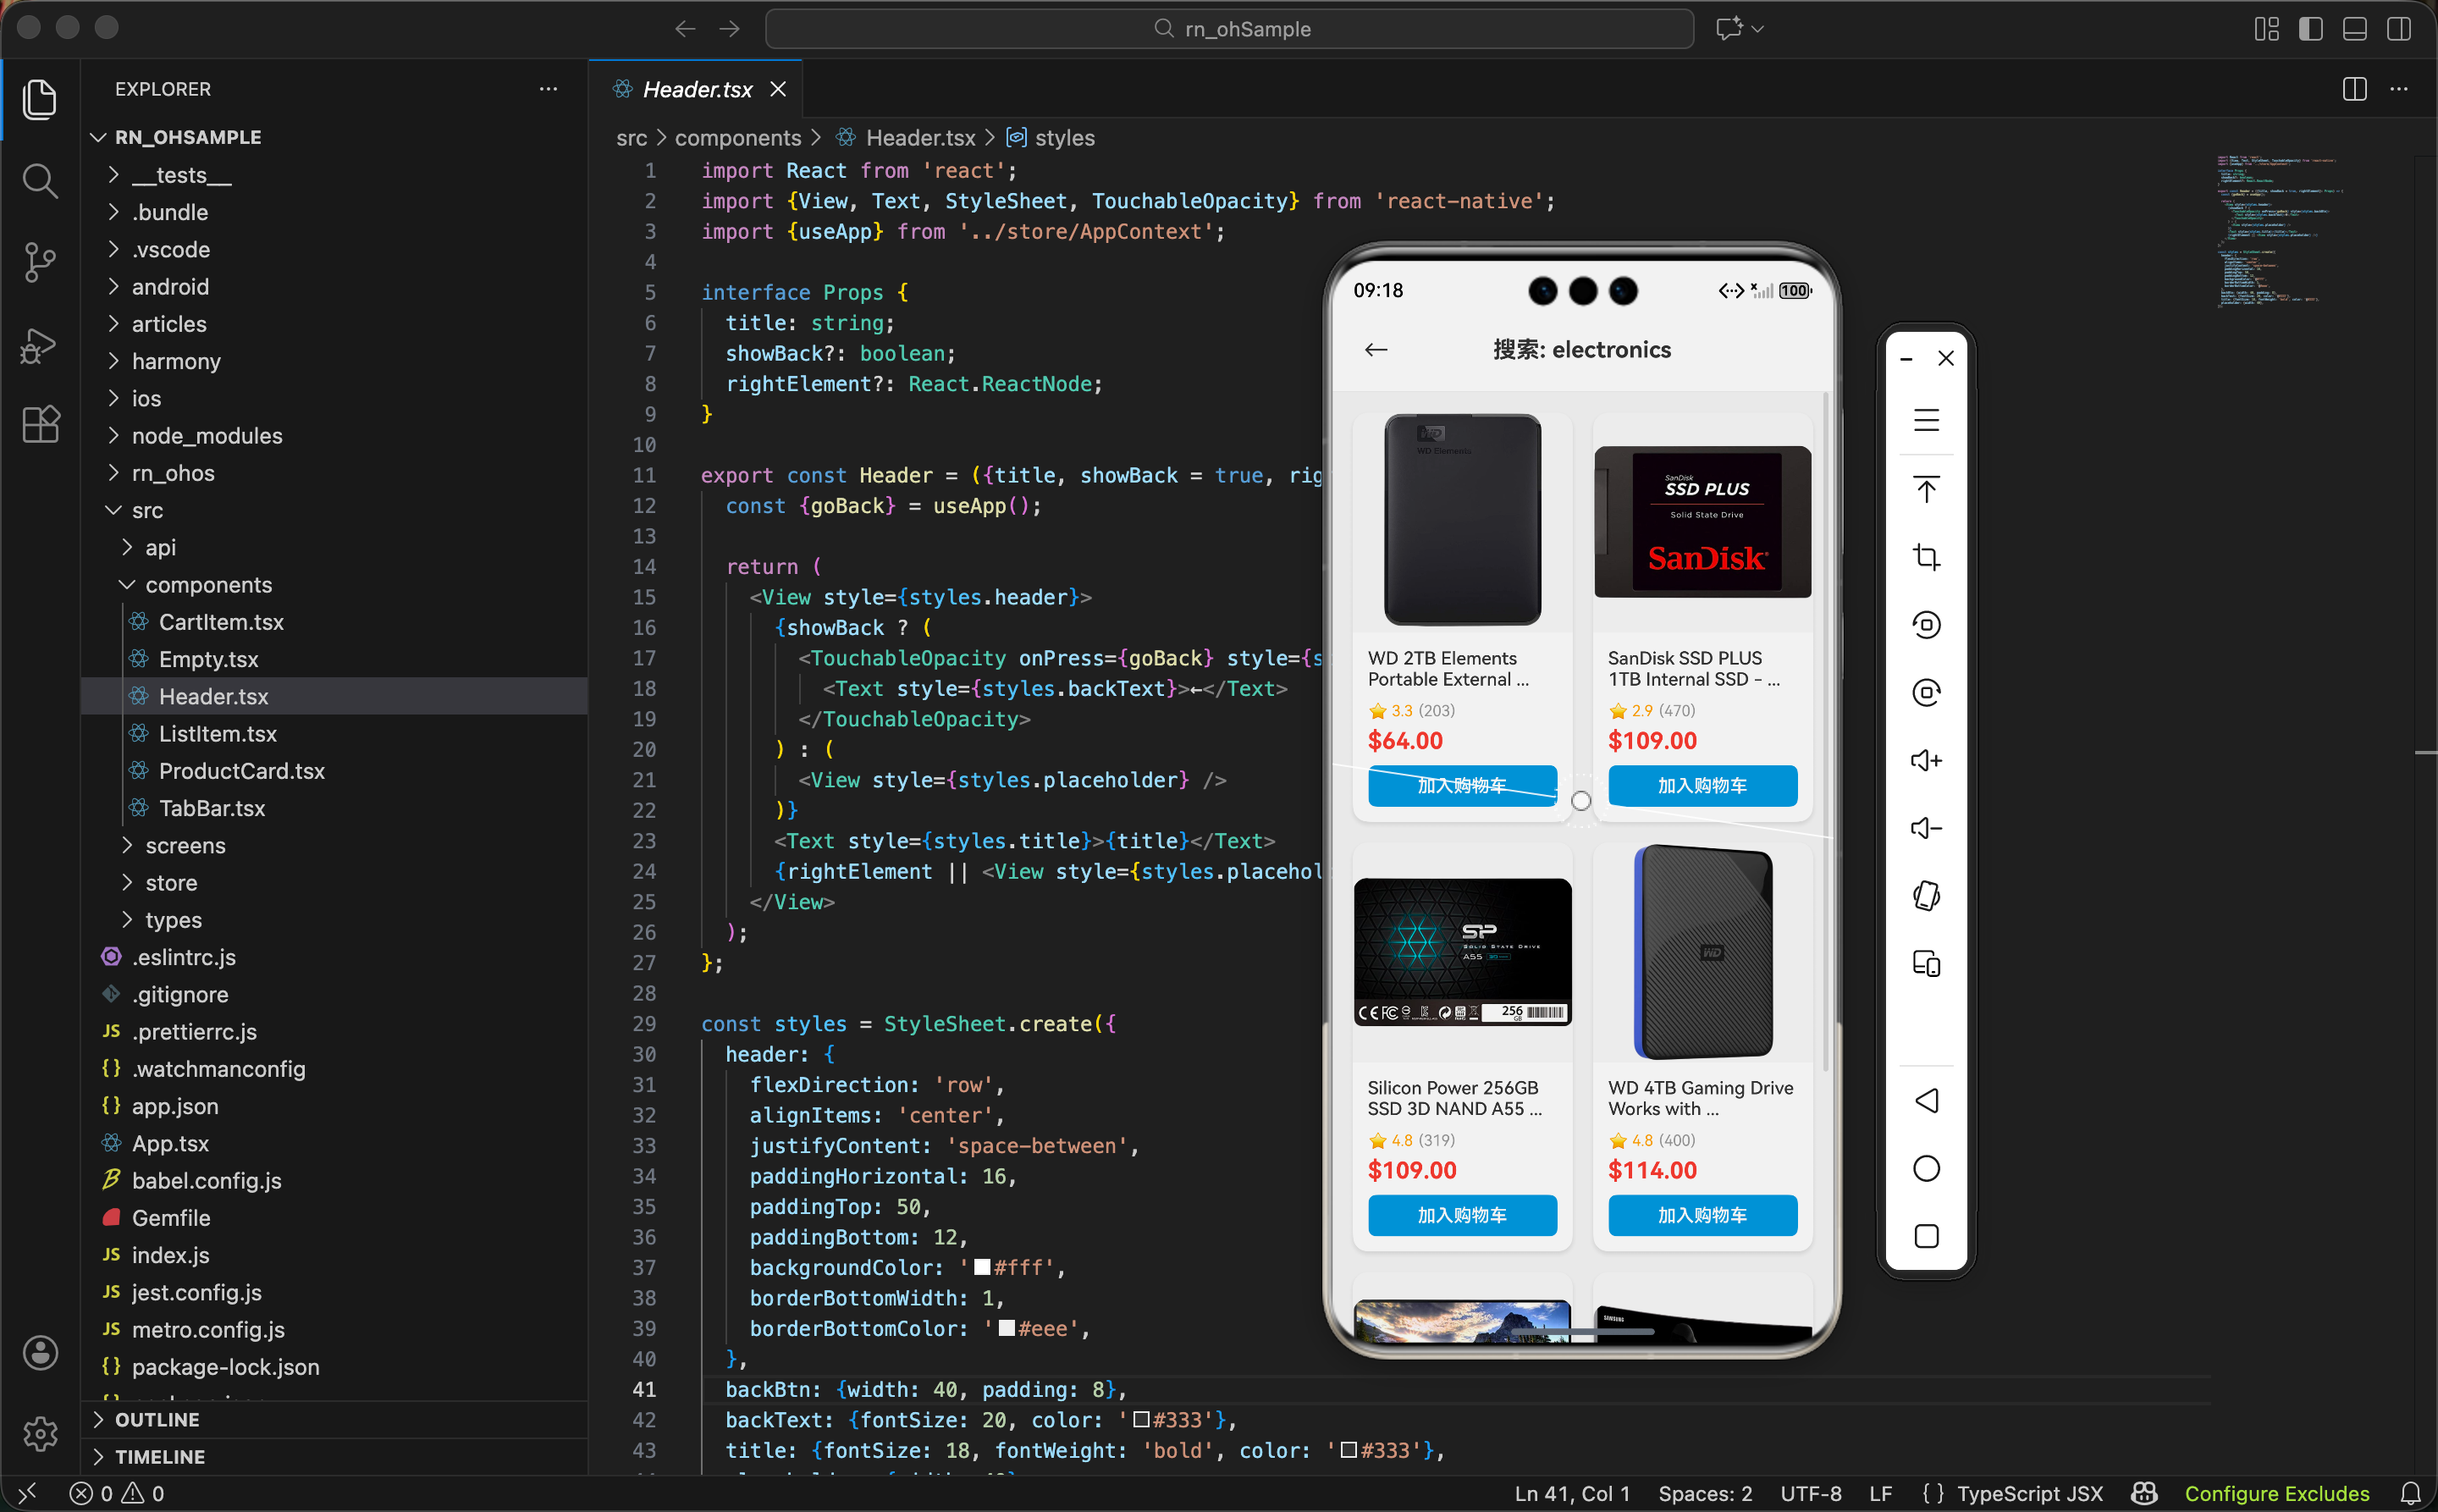Toggle the primary side bar visibility
This screenshot has height=1512, width=2438.
pyautogui.click(x=2310, y=29)
